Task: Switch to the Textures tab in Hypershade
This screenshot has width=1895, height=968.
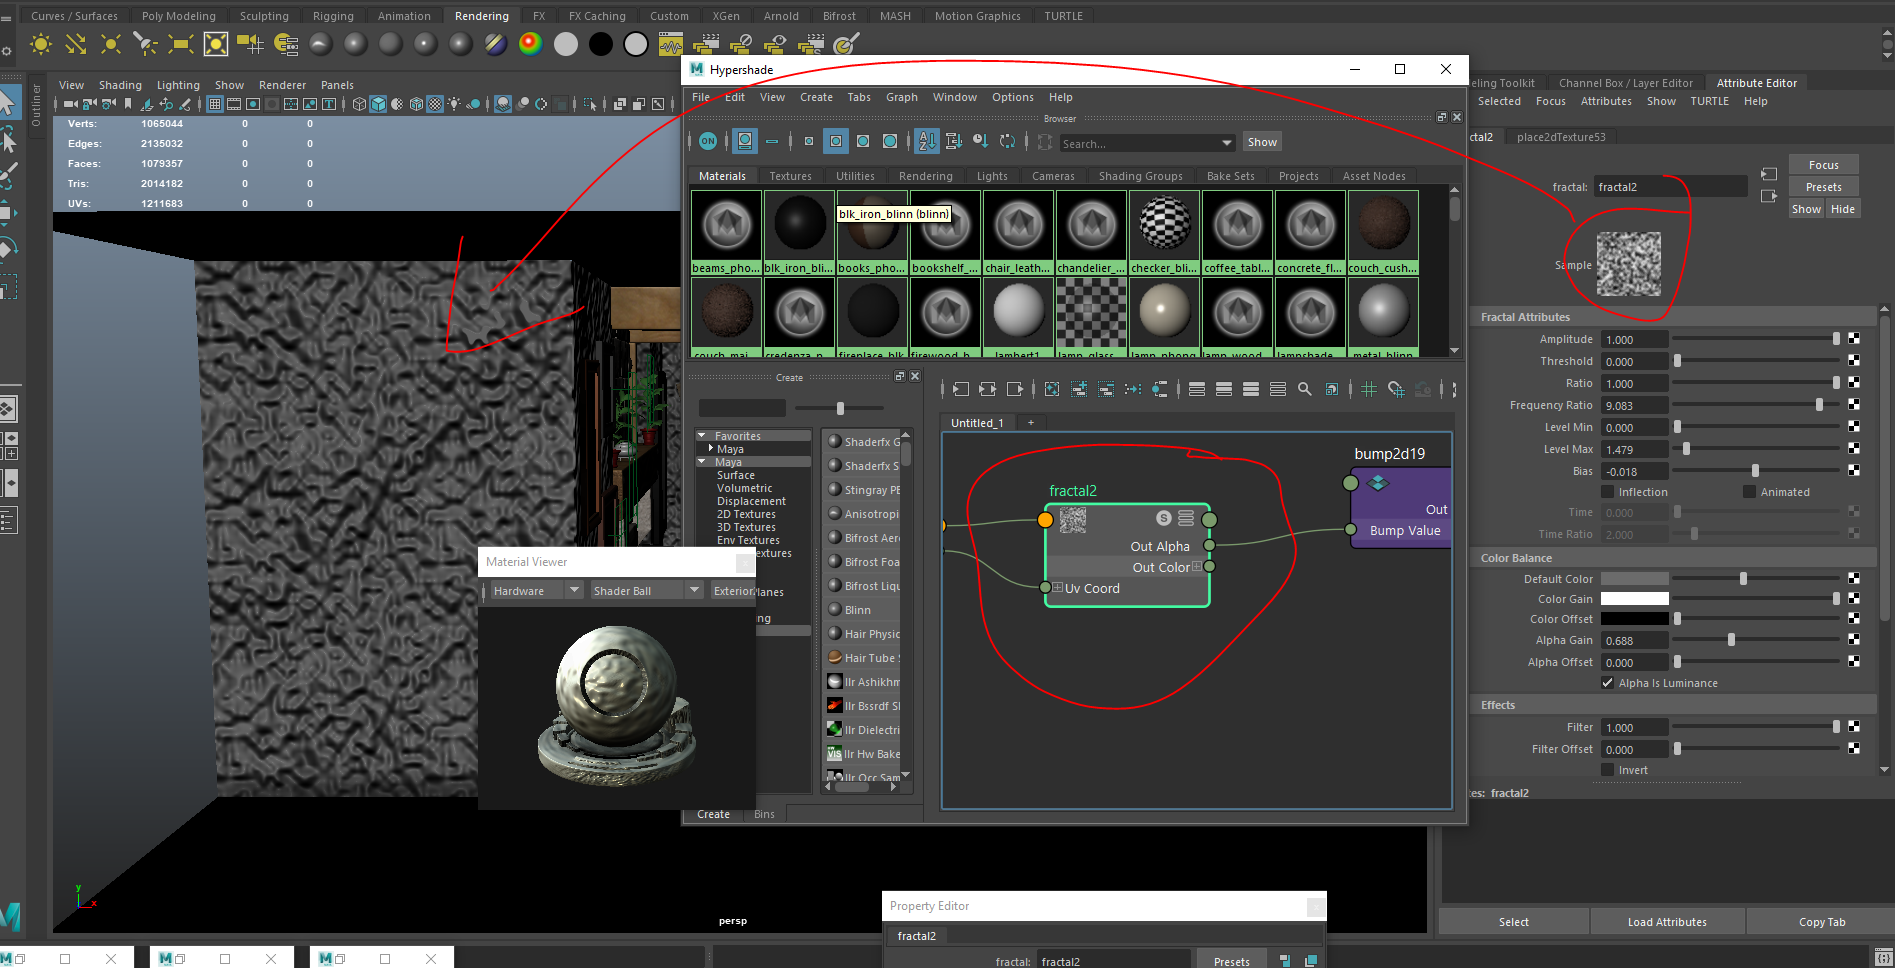Action: (791, 175)
